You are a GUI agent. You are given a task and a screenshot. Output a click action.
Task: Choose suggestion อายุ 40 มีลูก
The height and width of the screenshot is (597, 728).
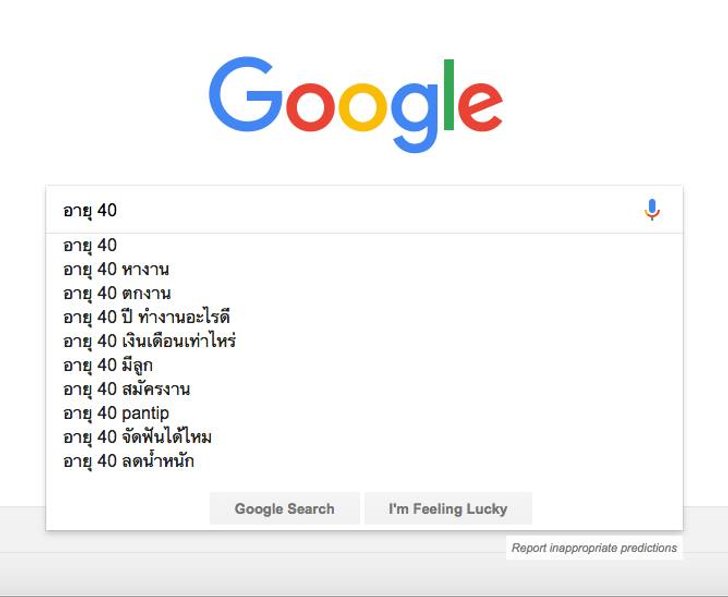click(364, 365)
